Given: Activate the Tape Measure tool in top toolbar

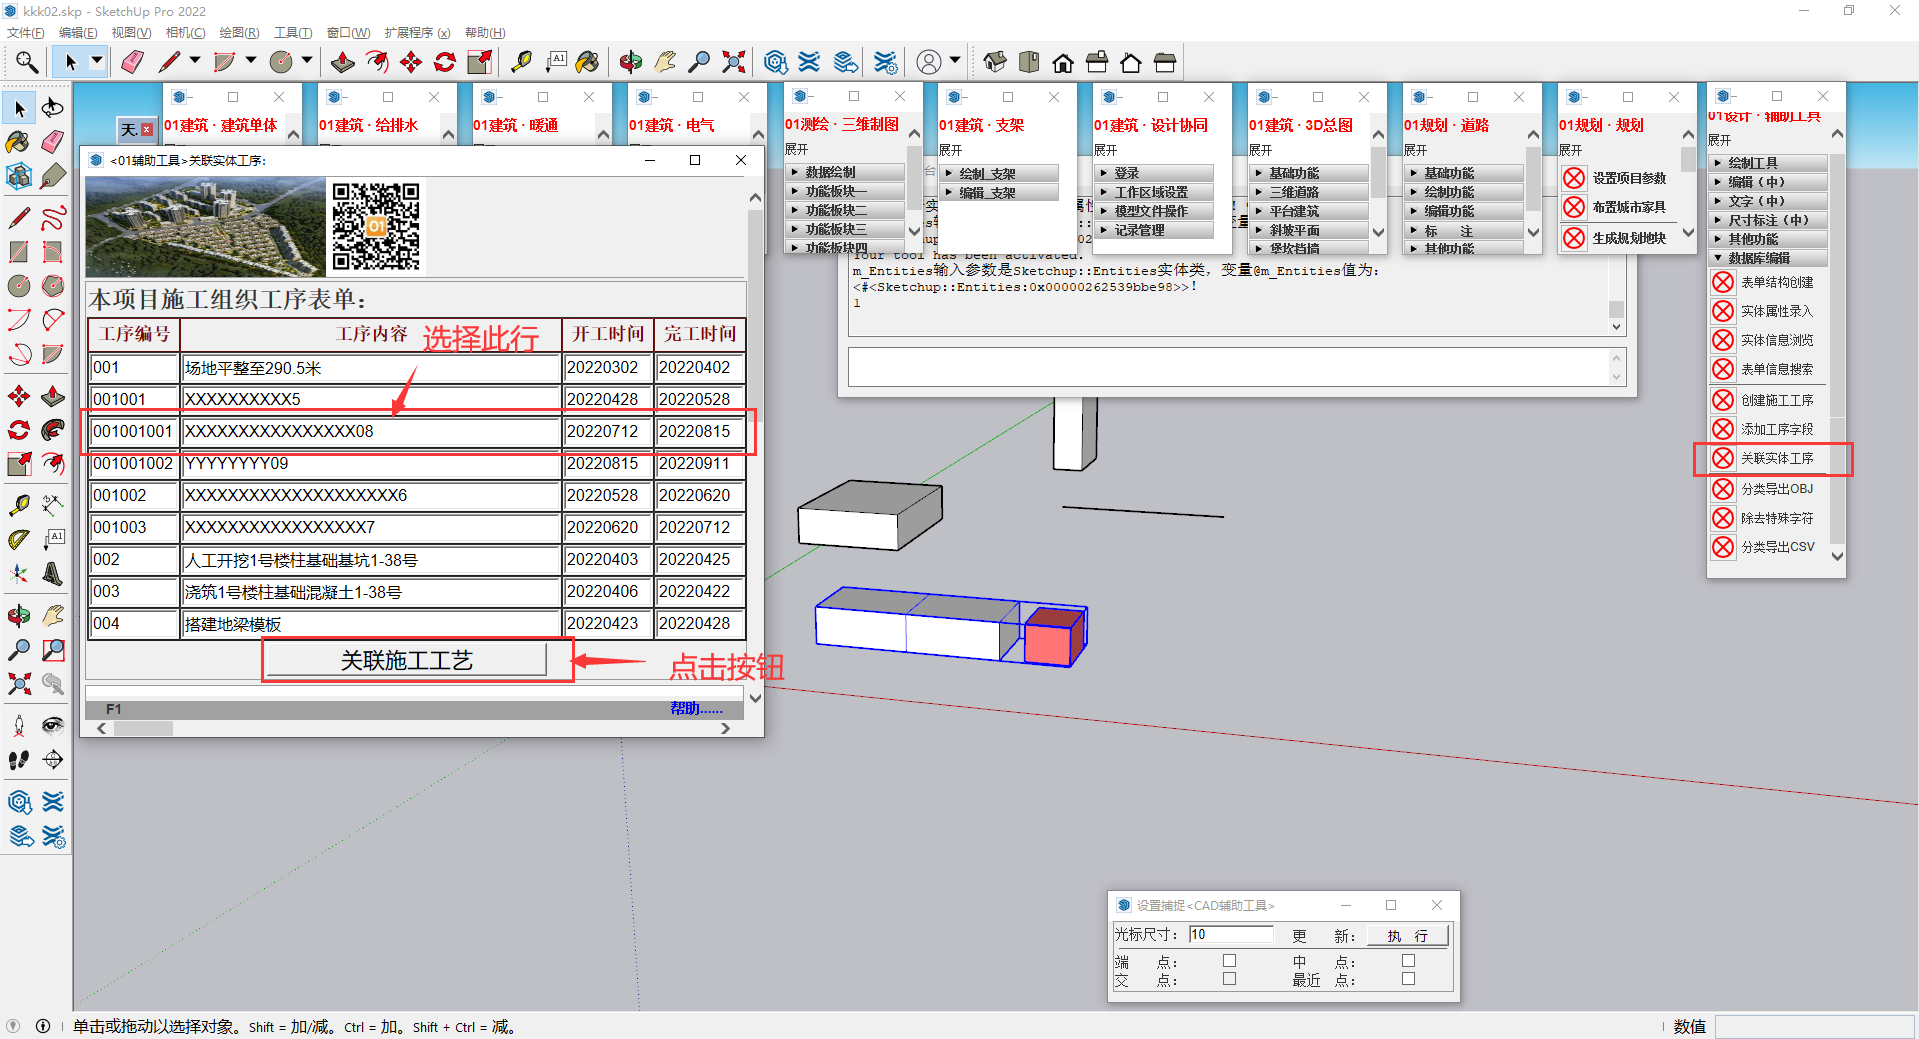Looking at the screenshot, I should coord(521,62).
